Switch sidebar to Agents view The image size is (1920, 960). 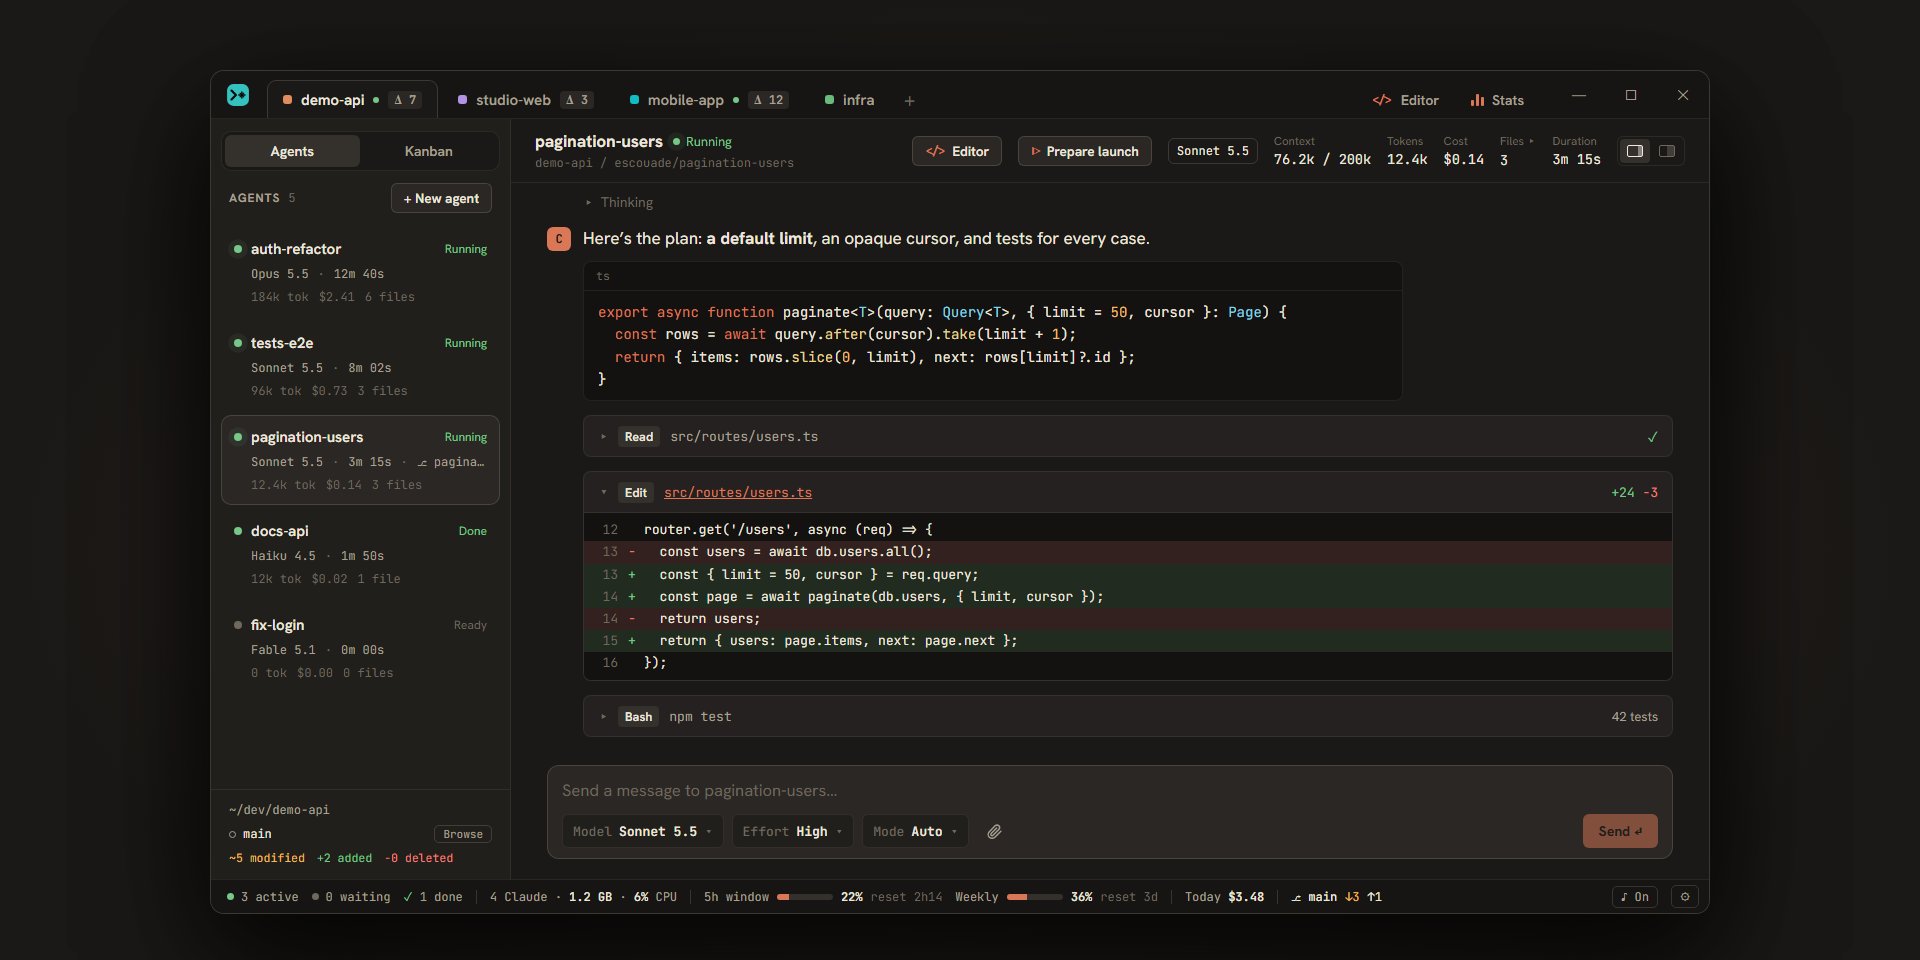[x=292, y=151]
